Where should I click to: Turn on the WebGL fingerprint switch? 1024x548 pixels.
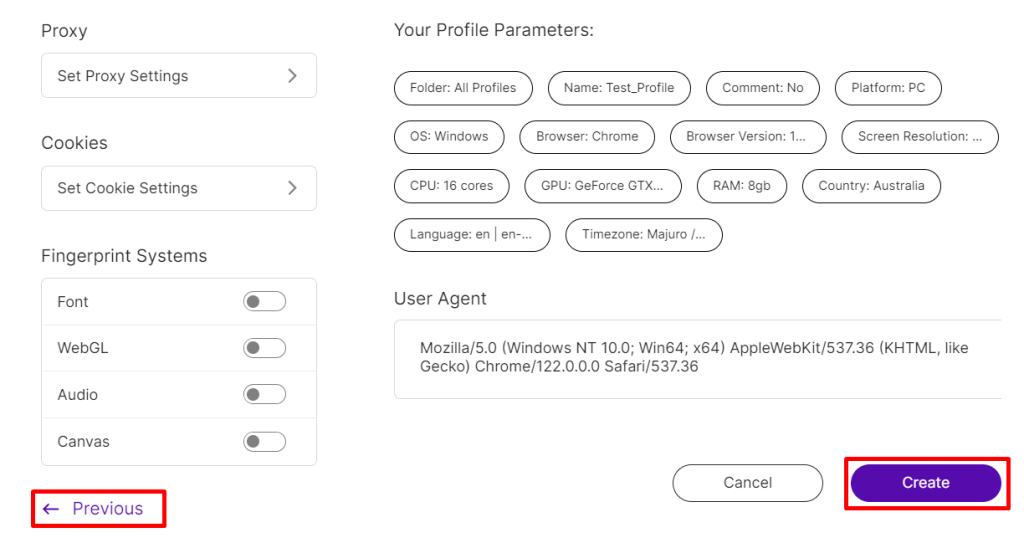264,348
